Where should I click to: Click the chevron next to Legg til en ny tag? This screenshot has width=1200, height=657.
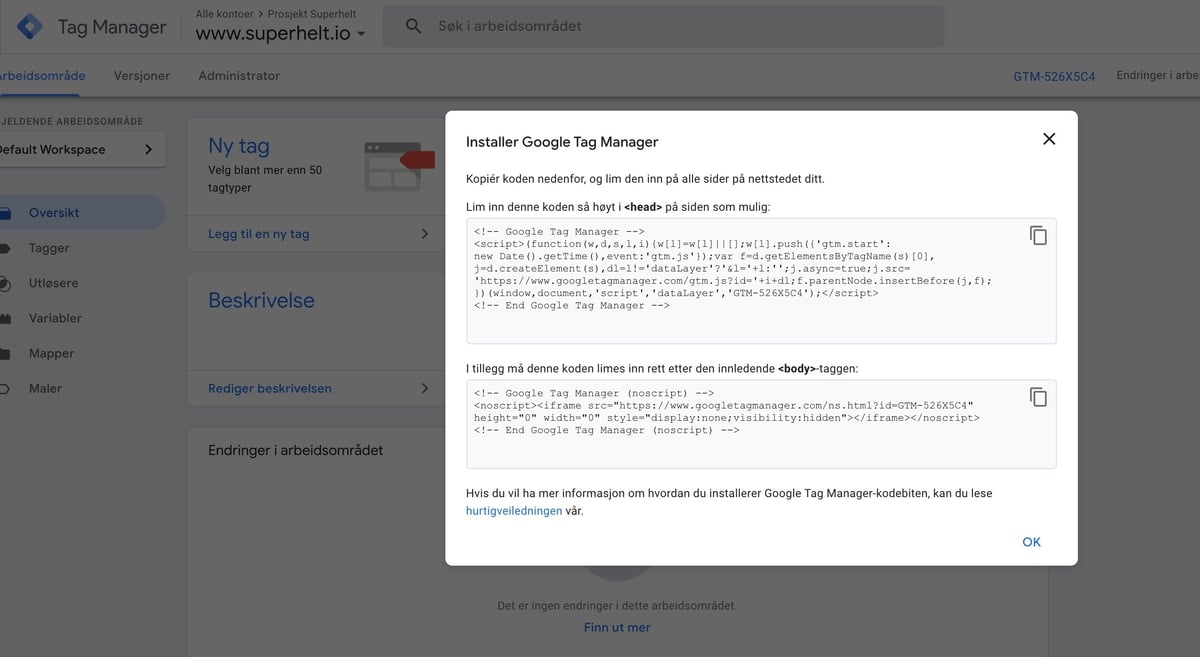pyautogui.click(x=424, y=234)
